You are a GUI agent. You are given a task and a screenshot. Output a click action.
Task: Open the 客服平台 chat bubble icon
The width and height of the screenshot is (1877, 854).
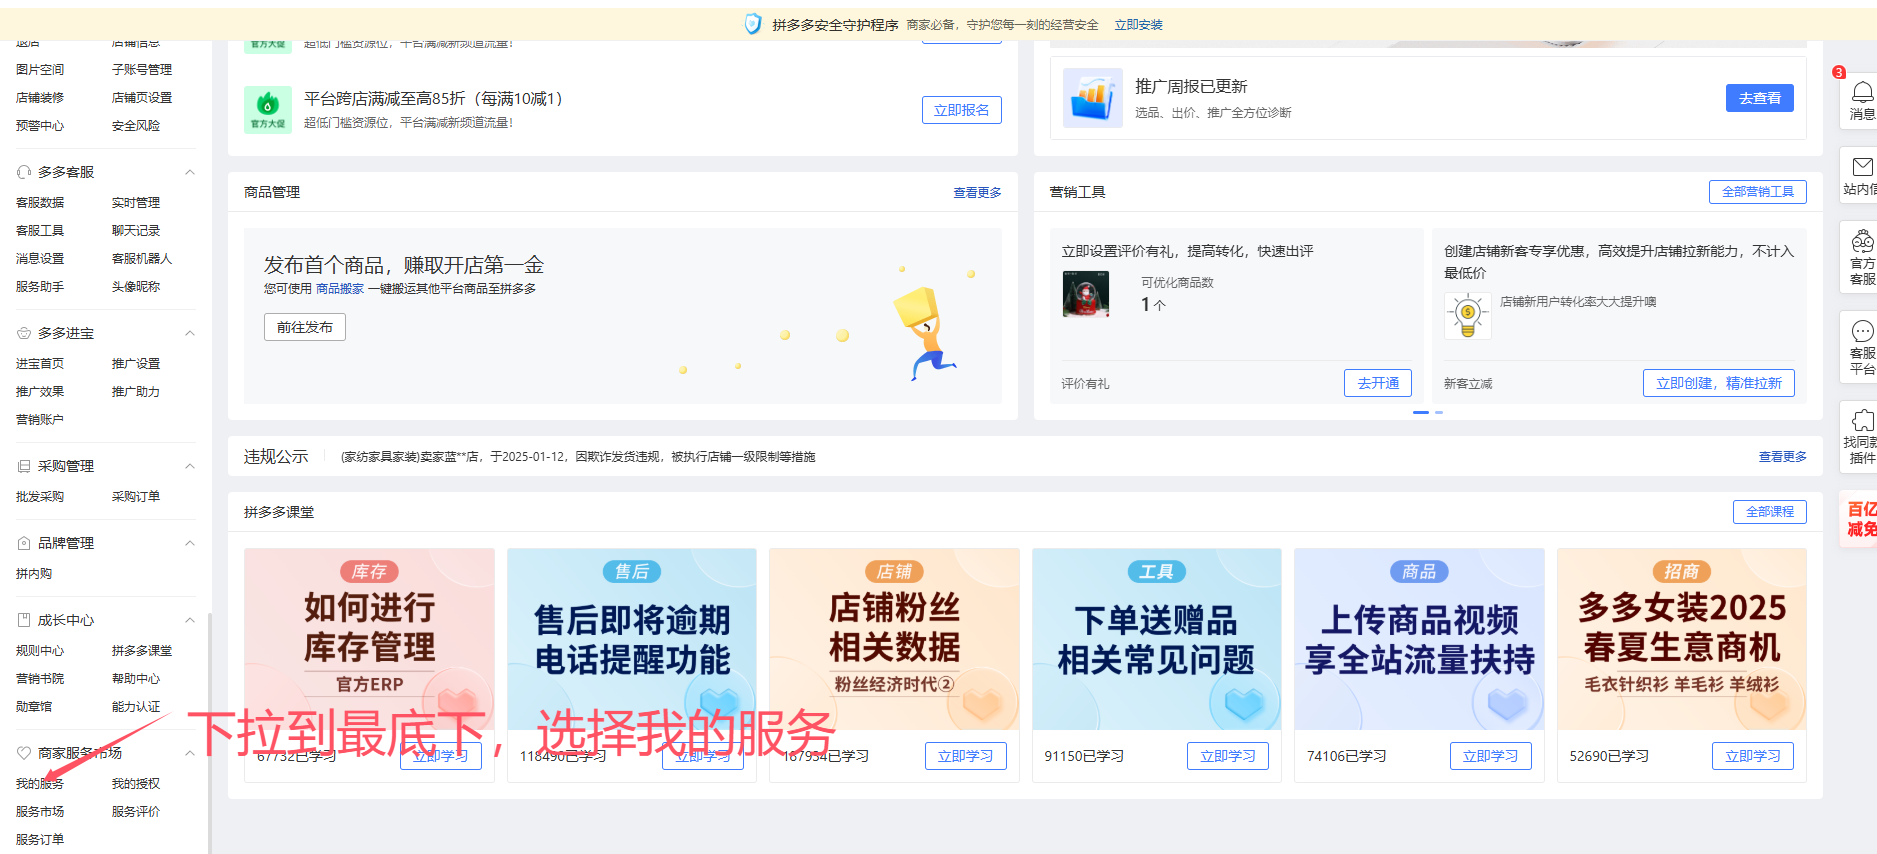(x=1862, y=331)
